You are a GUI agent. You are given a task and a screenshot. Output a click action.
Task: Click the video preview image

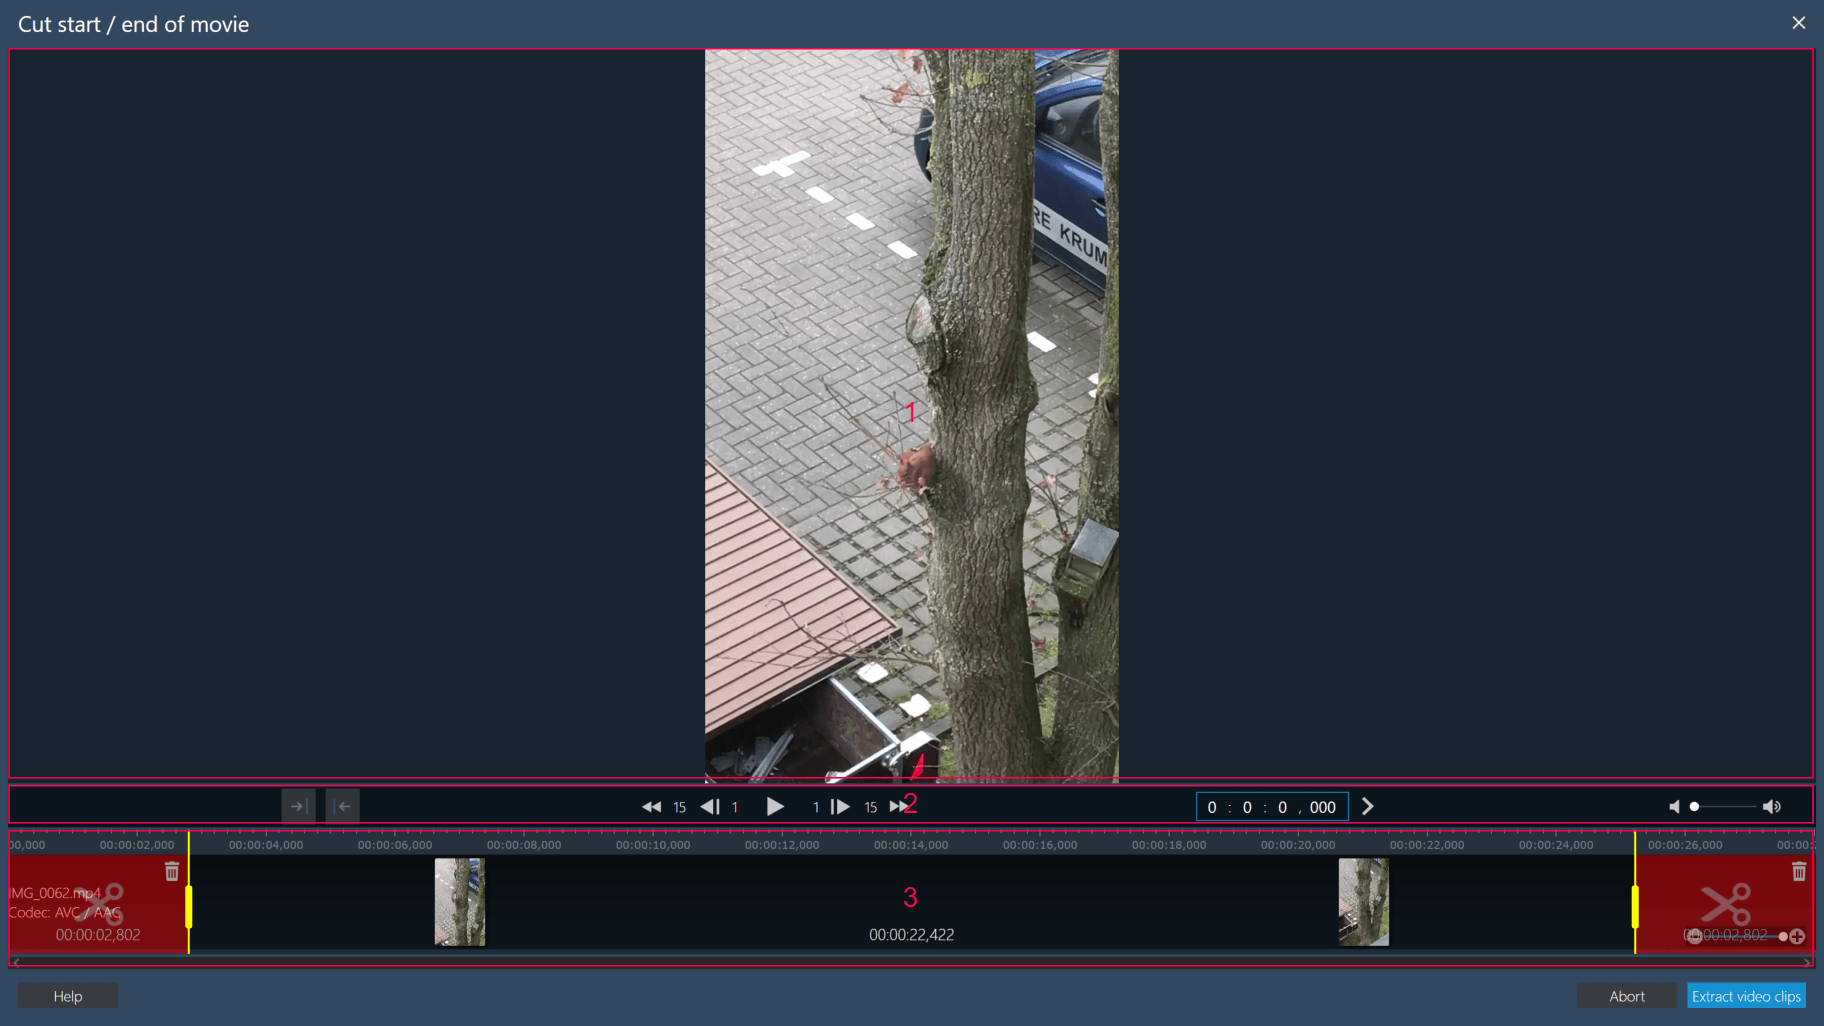pos(912,415)
